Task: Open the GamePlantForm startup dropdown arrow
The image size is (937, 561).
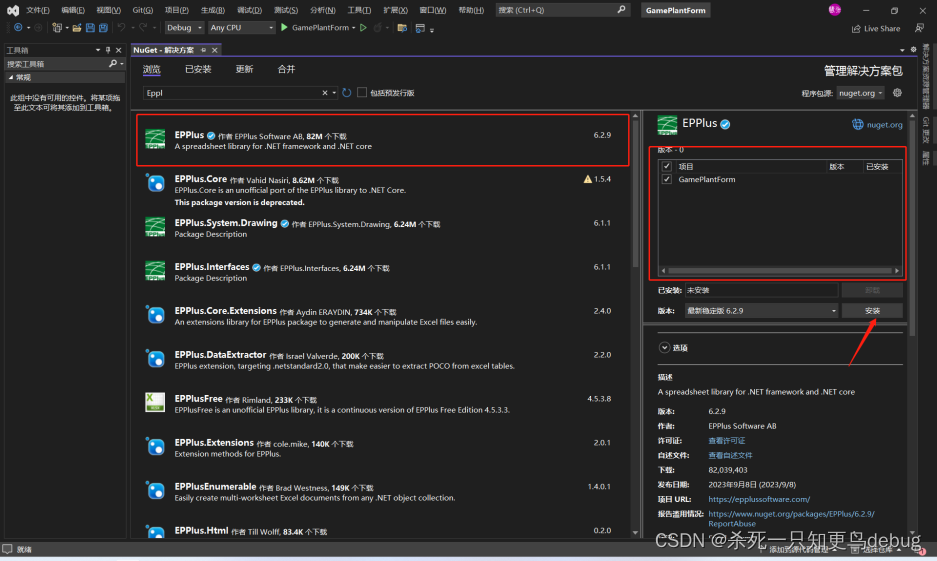Action: [354, 28]
